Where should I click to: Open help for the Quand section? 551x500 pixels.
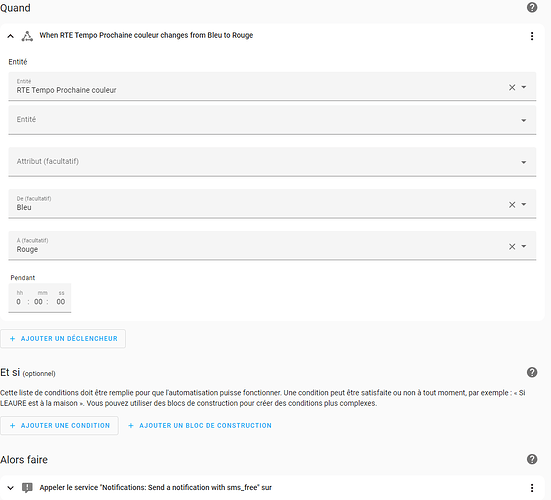pos(532,7)
